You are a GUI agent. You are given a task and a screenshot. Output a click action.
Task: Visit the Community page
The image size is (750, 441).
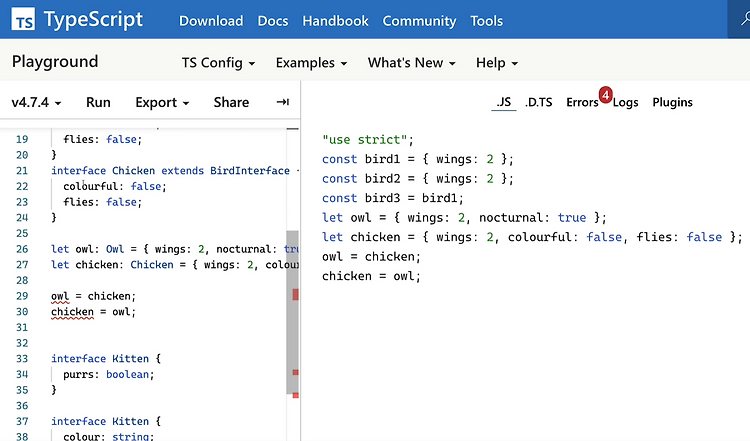point(419,21)
